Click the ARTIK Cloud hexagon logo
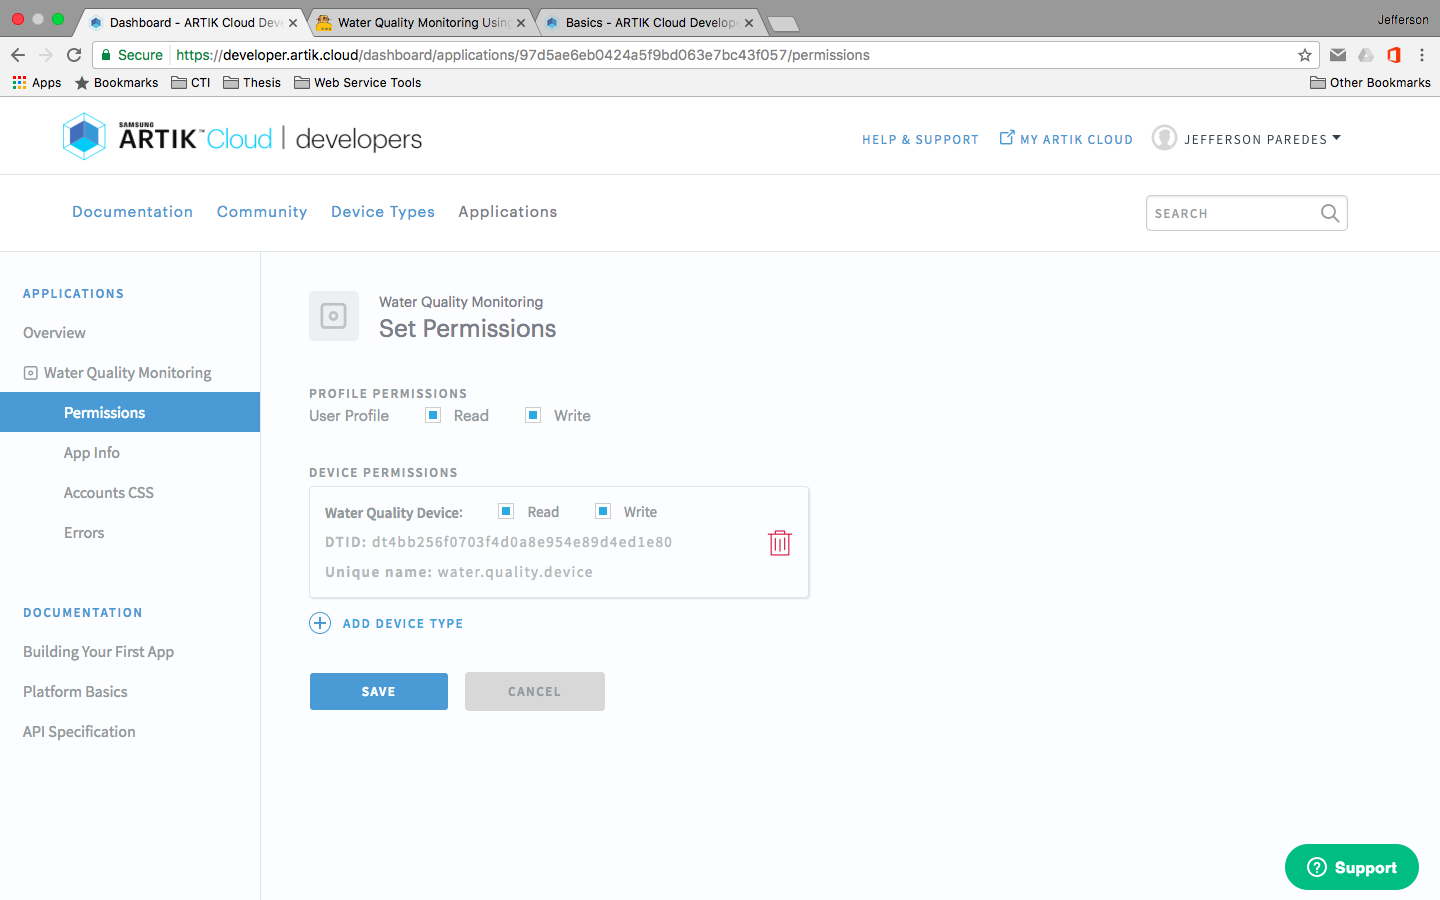 point(84,137)
